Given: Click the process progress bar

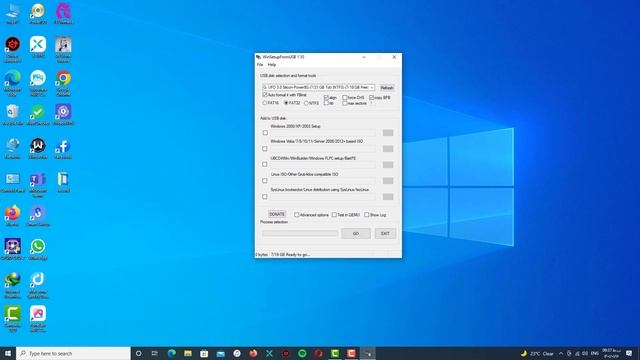Looking at the screenshot, I should 300,233.
